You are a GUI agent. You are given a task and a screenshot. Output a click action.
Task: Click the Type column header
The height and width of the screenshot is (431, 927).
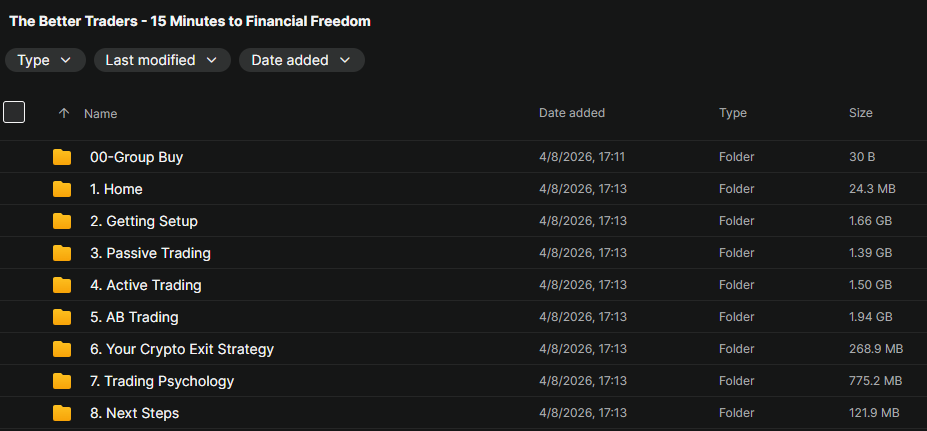tap(733, 113)
